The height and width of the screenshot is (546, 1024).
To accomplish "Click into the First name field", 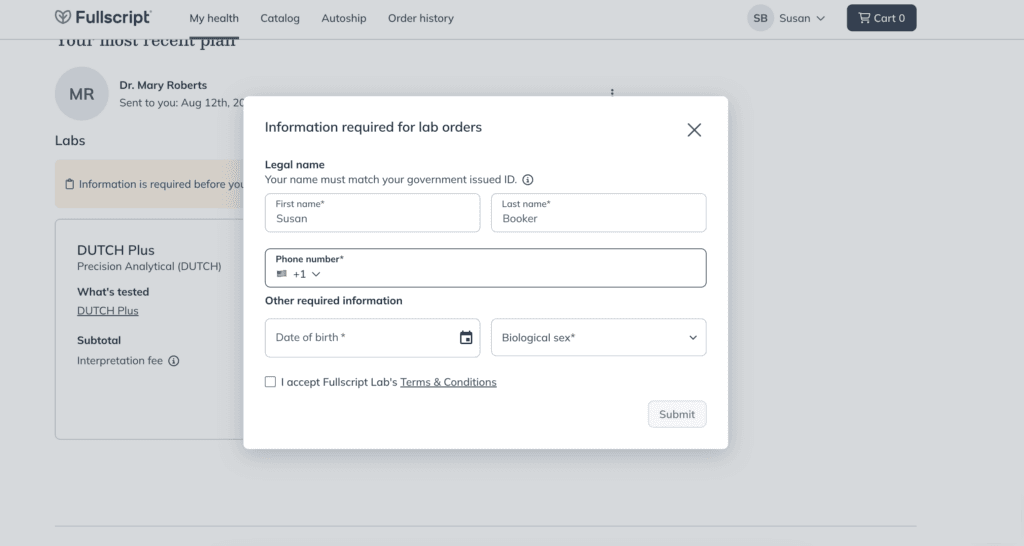I will click(372, 212).
